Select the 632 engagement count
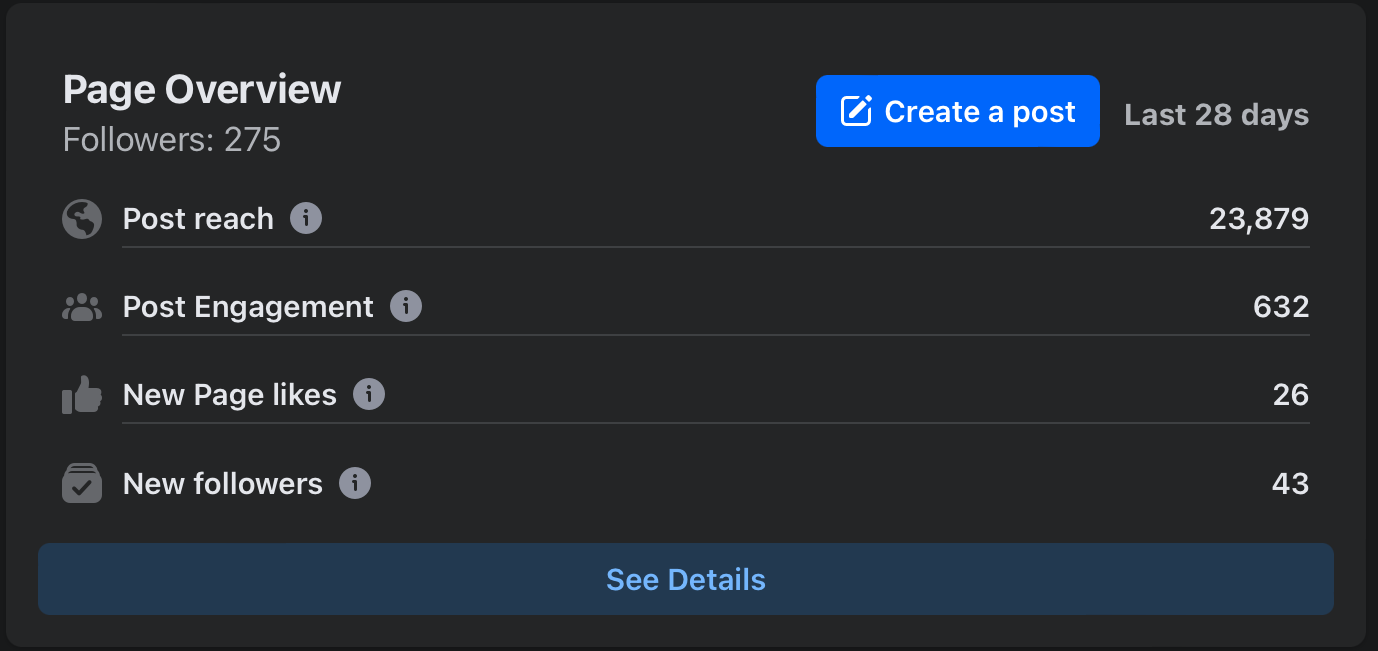Viewport: 1378px width, 651px height. pyautogui.click(x=1281, y=307)
